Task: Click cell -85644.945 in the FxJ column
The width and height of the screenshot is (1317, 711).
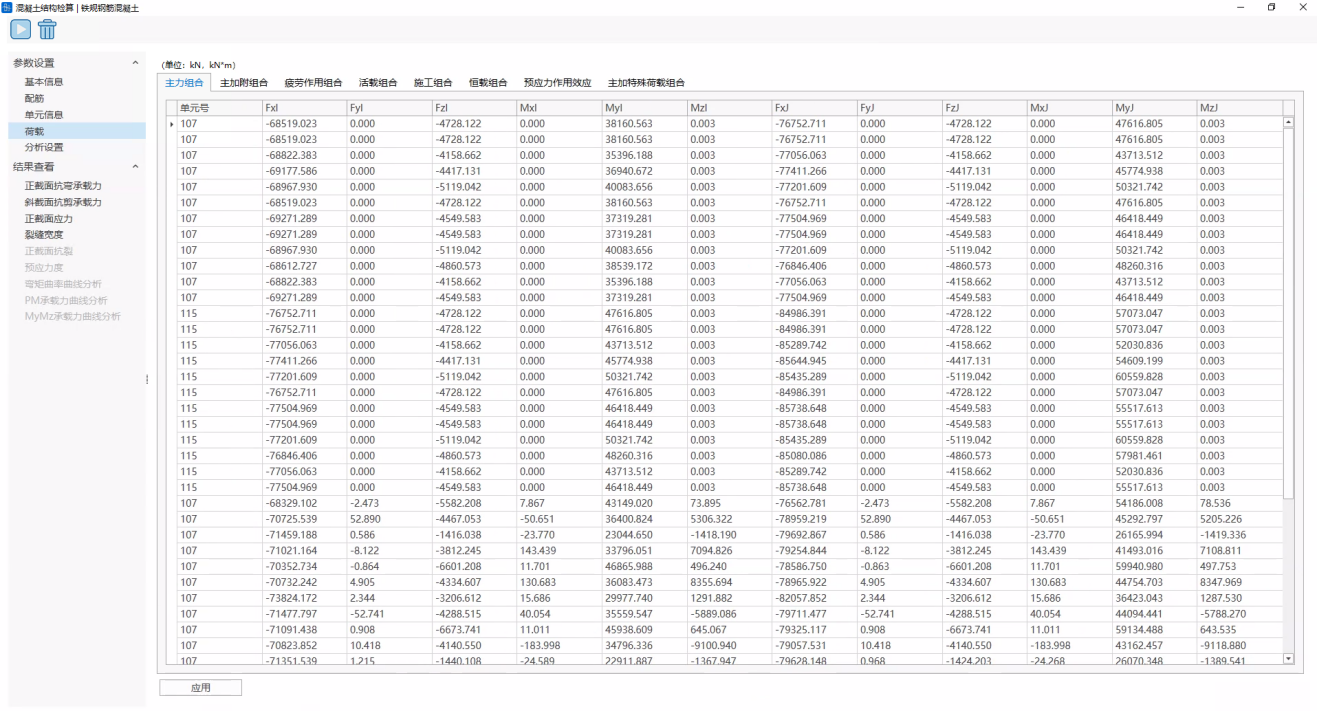Action: tap(814, 361)
